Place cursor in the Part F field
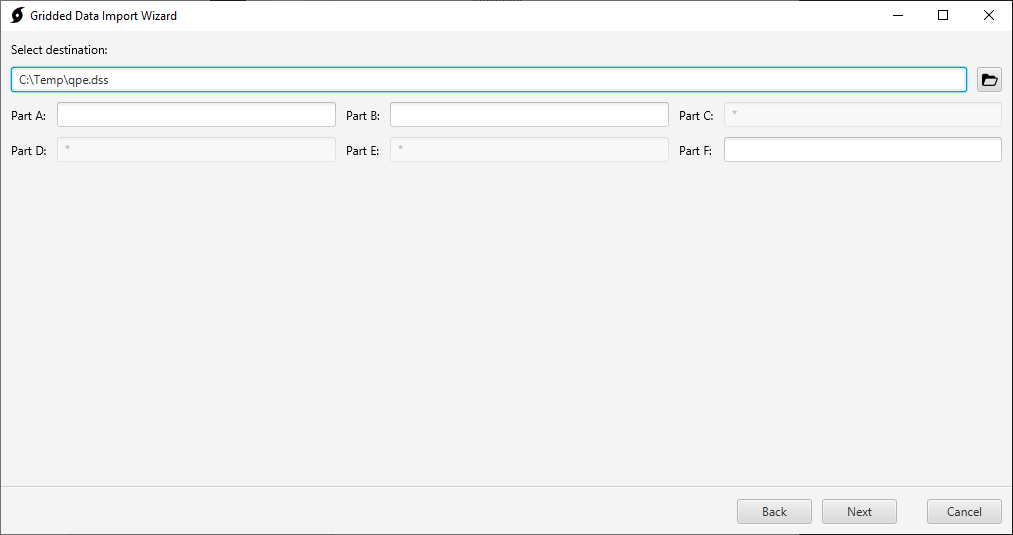The width and height of the screenshot is (1013, 535). 862,150
